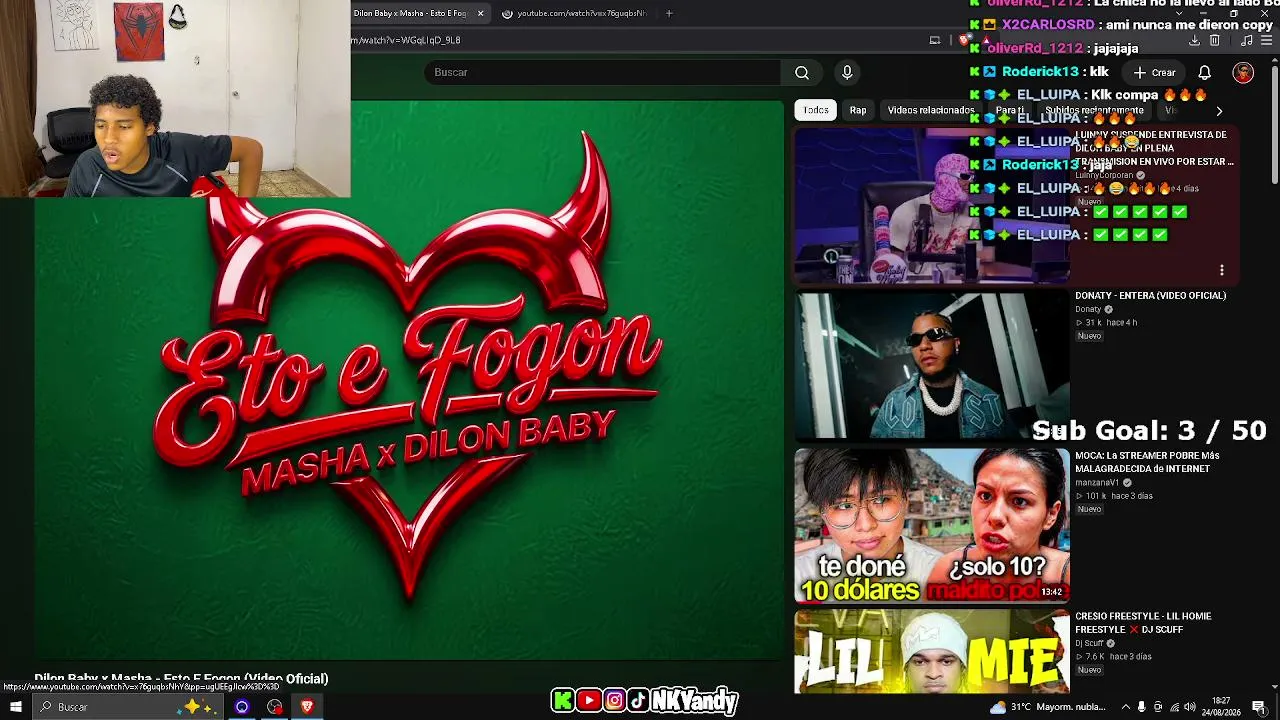Click the Windows taskbar Buscar search box
The width and height of the screenshot is (1280, 720).
tap(126, 707)
